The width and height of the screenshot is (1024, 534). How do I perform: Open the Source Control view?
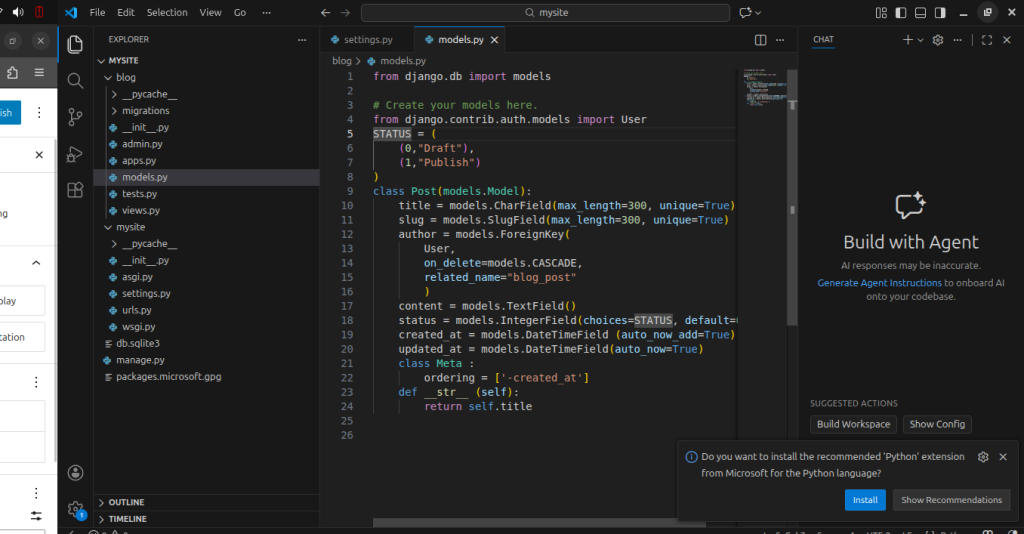coord(75,117)
